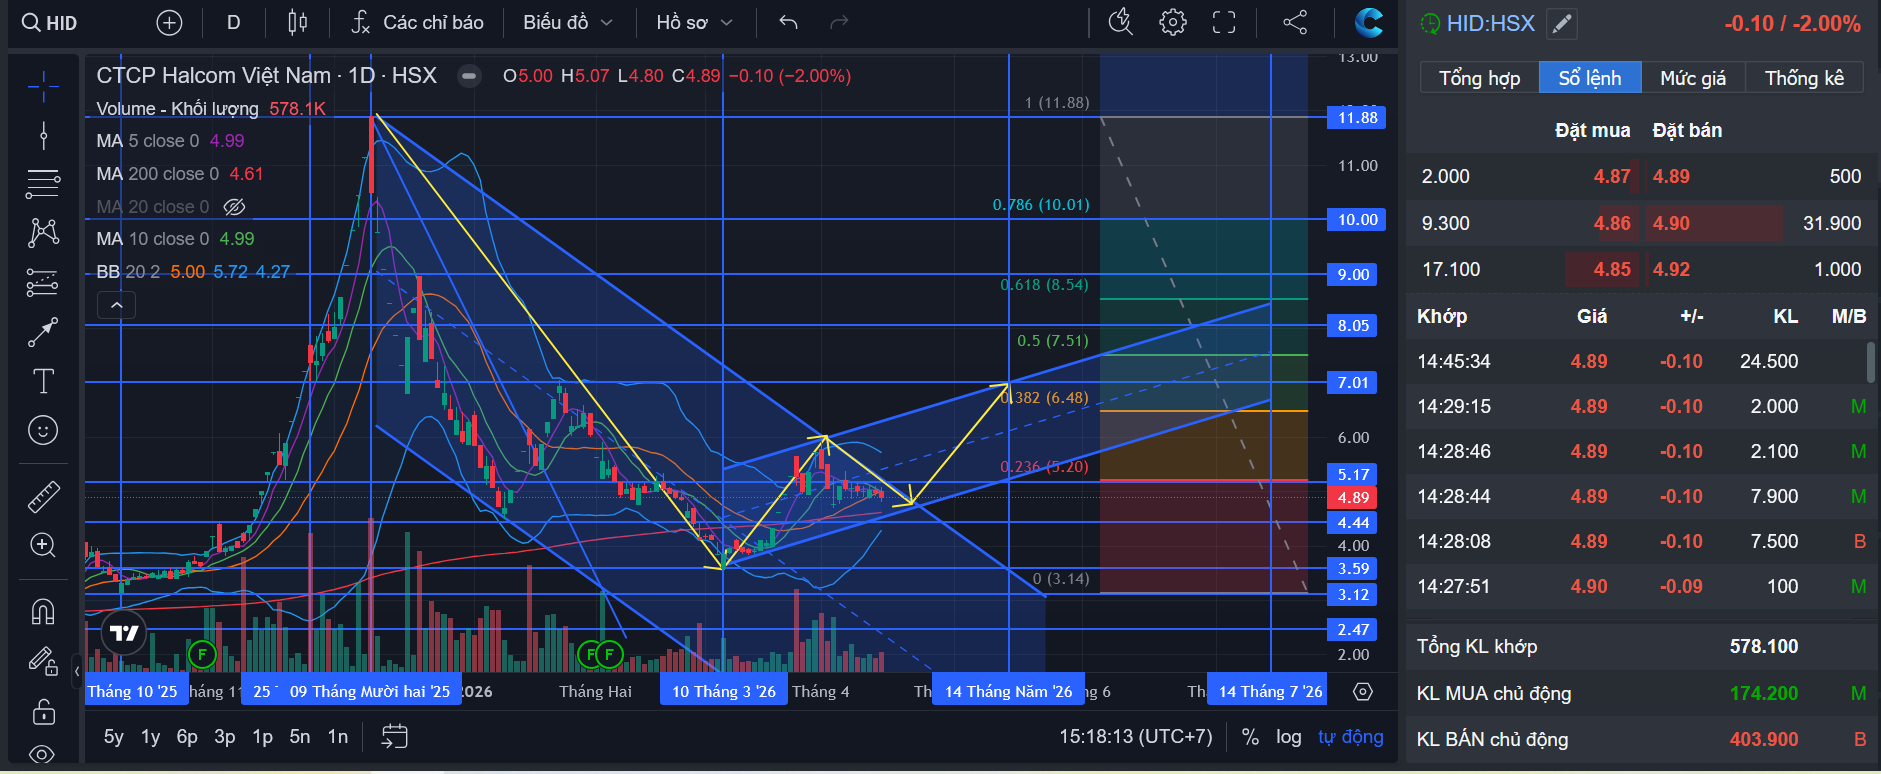Open the candlestick chart style selector

click(x=297, y=23)
